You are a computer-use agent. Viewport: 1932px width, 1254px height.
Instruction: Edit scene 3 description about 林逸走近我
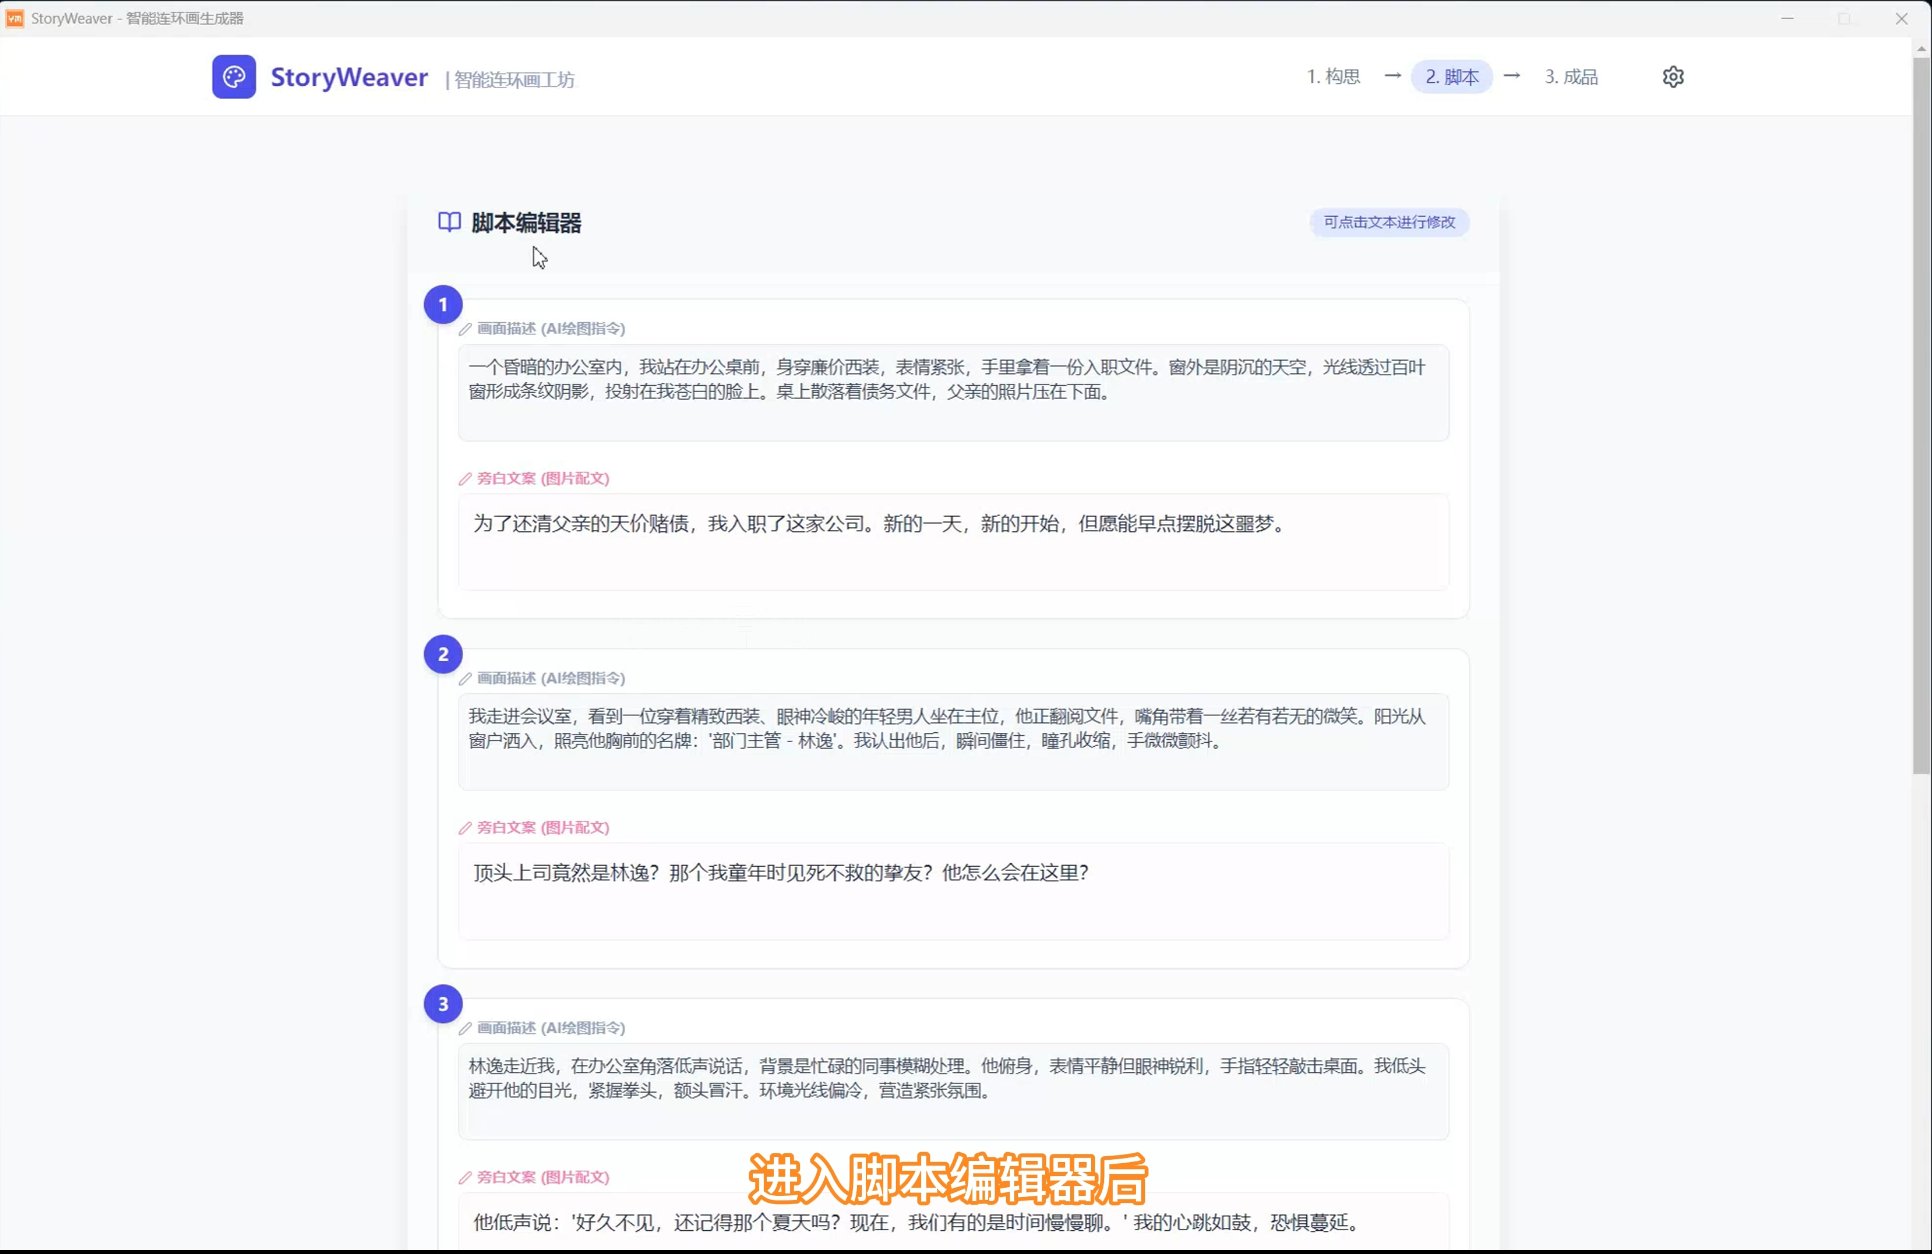coord(953,1091)
